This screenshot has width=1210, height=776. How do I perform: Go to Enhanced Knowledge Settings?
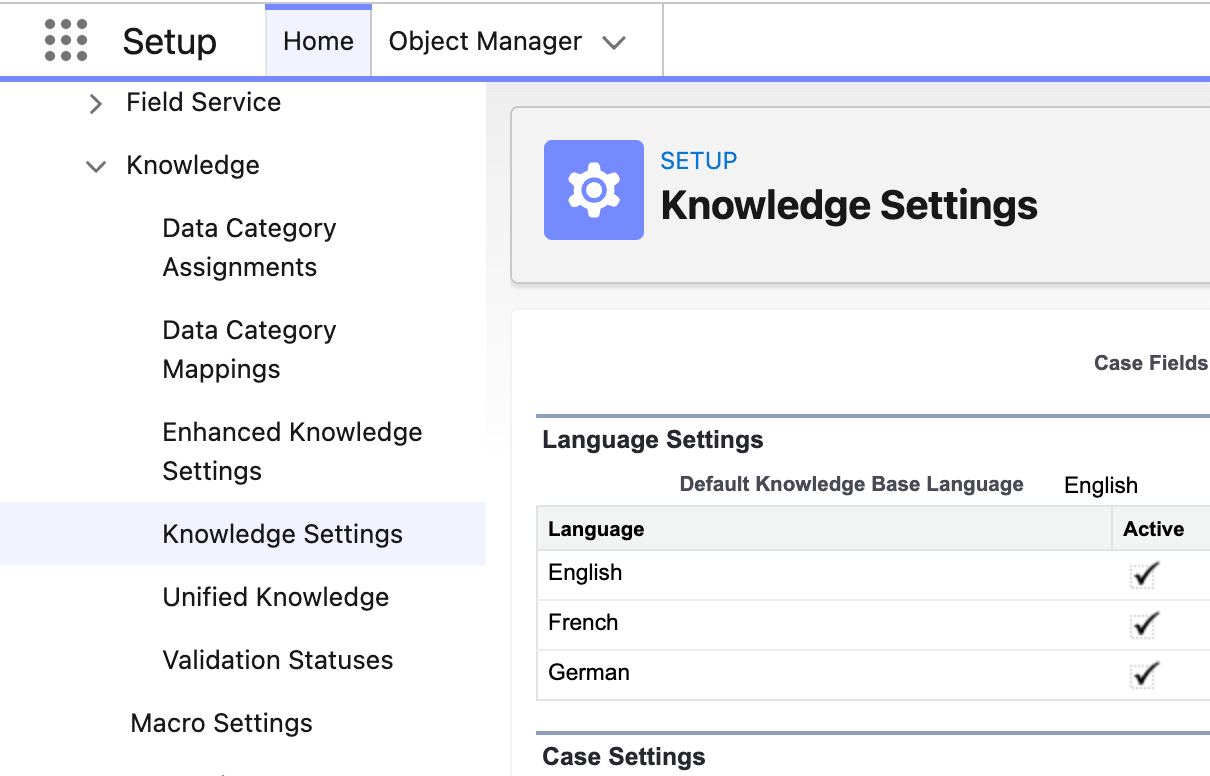pos(292,451)
